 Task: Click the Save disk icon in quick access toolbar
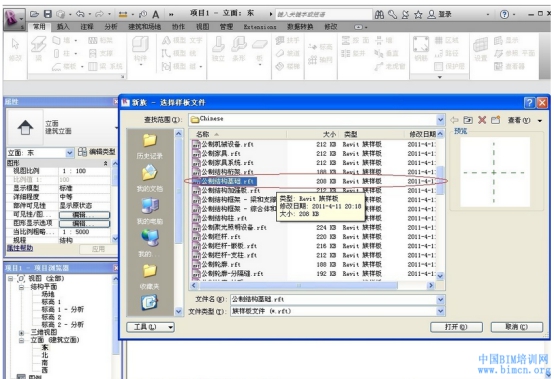click(48, 14)
